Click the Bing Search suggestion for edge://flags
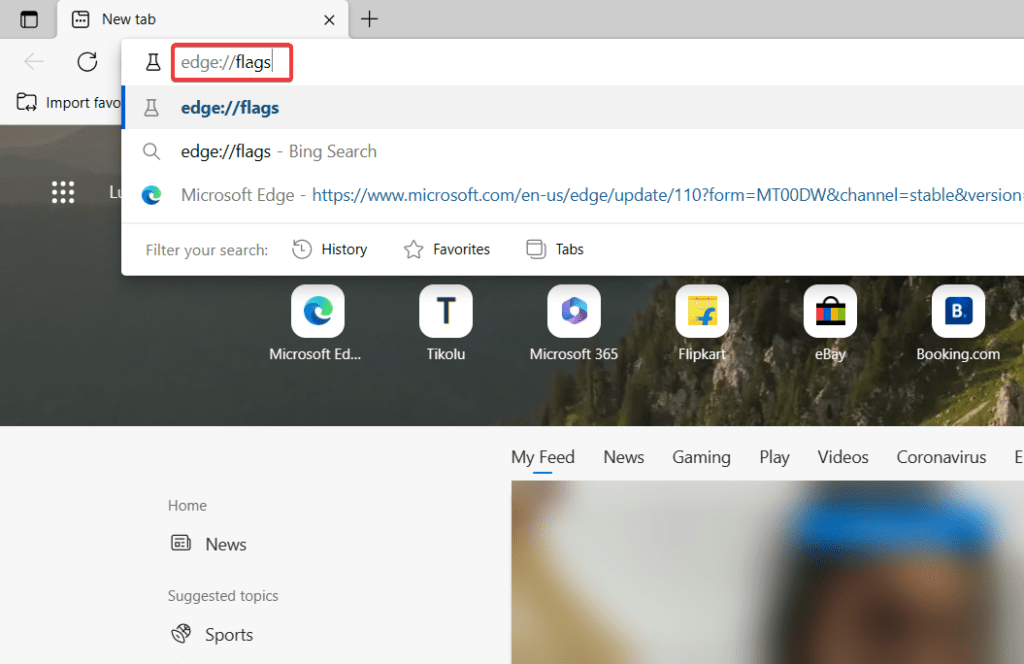1024x664 pixels. click(277, 151)
